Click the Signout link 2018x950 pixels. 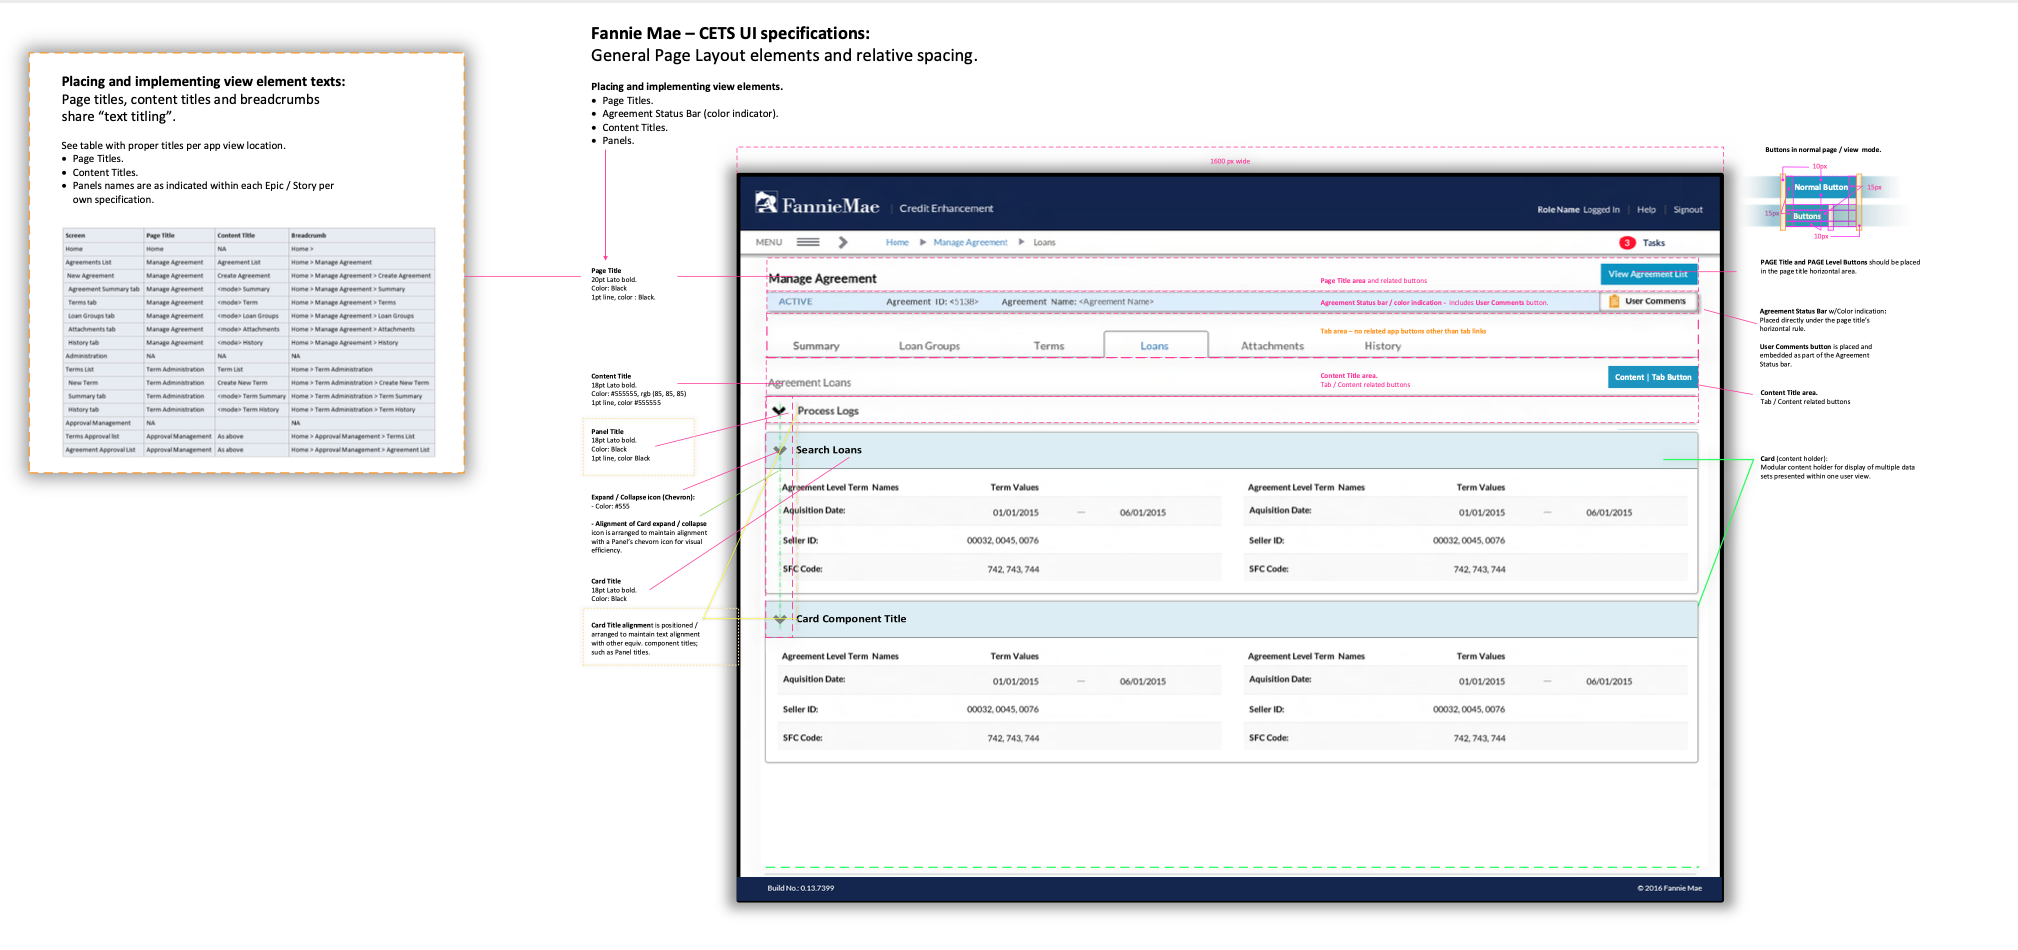(x=1688, y=210)
